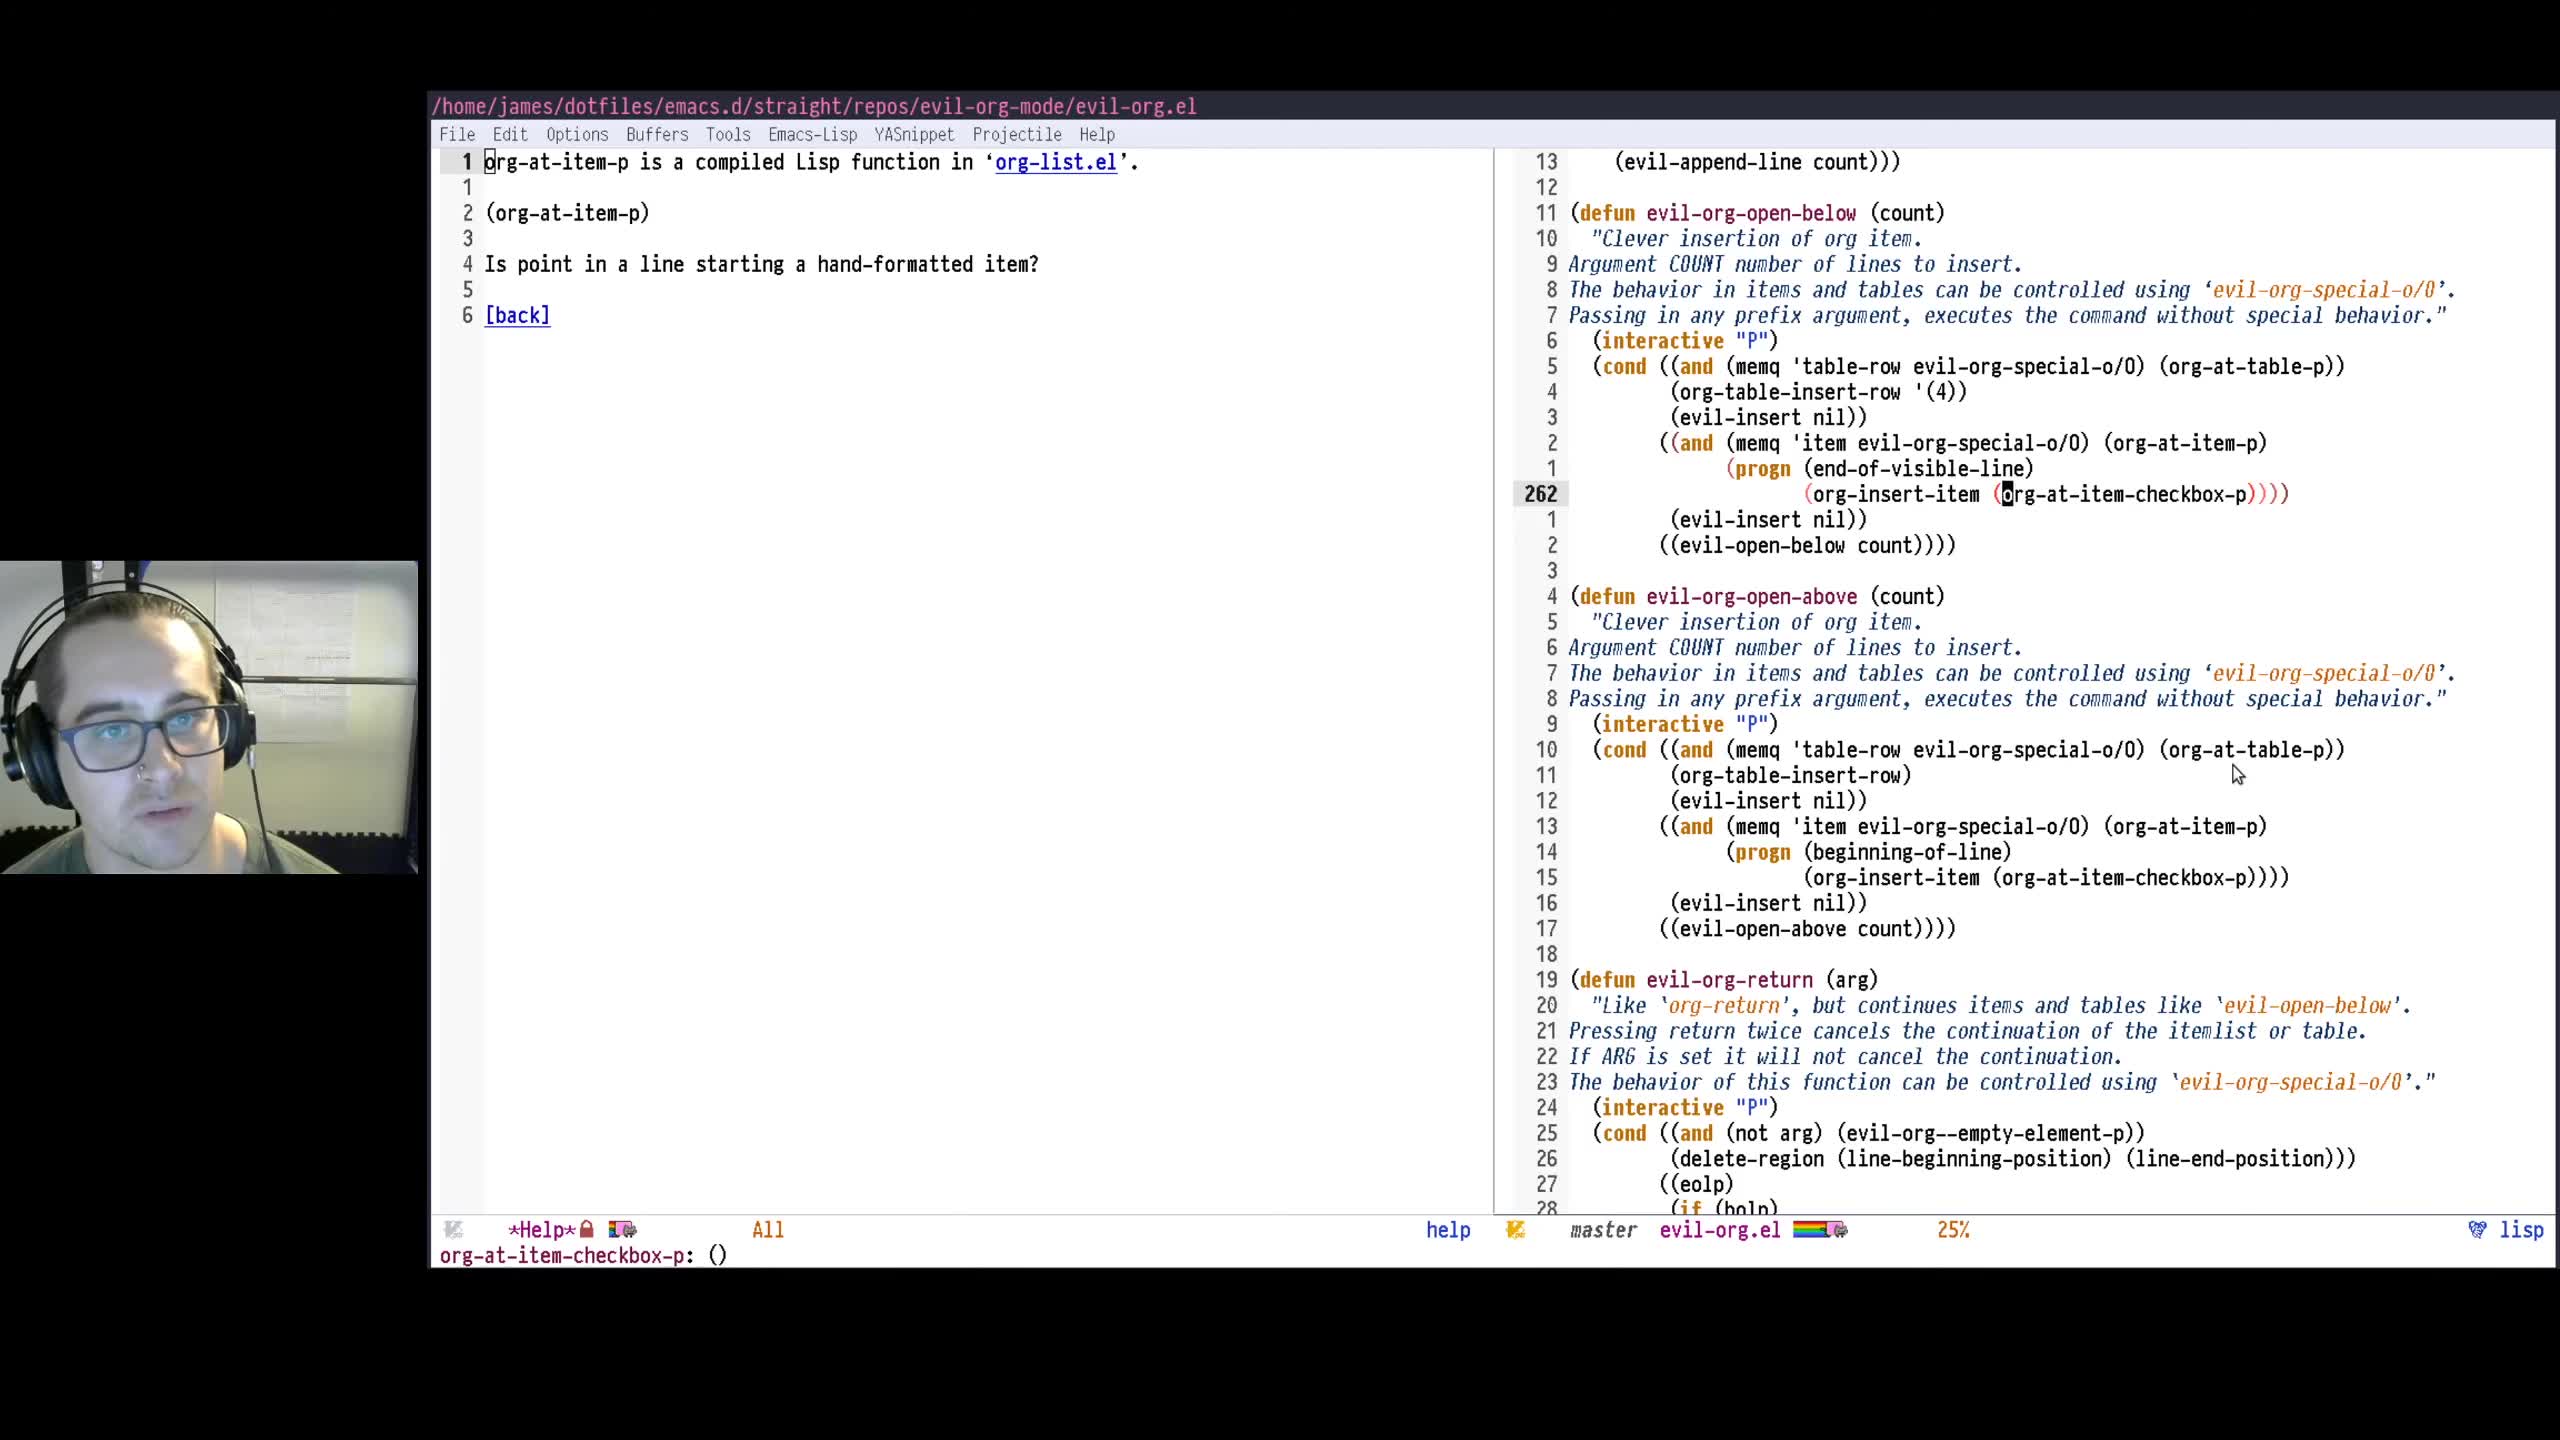Screen dimensions: 2560x1440
Task: Open the Emacs-Lisp menu
Action: pyautogui.click(x=812, y=134)
